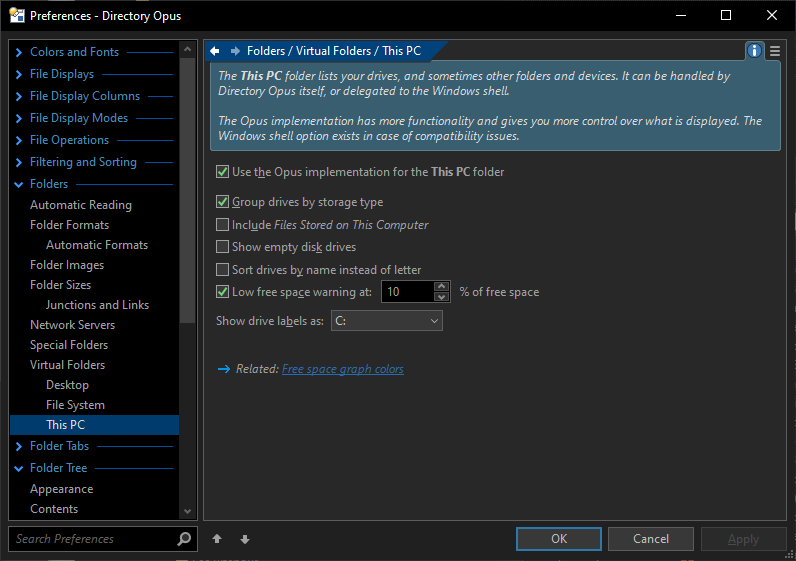The image size is (796, 561).
Task: Expand the Filtering and Sorting category
Action: pyautogui.click(x=19, y=162)
